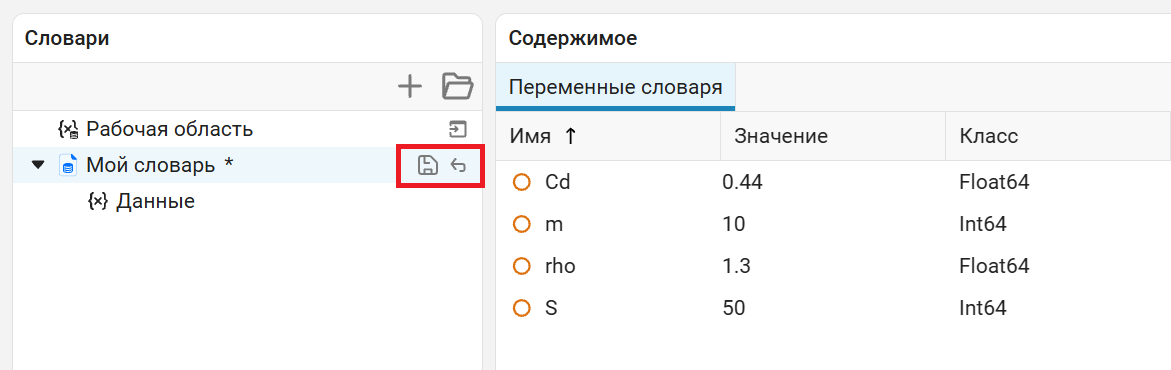1171x370 pixels.
Task: Select variable name Cd
Action: click(x=558, y=182)
